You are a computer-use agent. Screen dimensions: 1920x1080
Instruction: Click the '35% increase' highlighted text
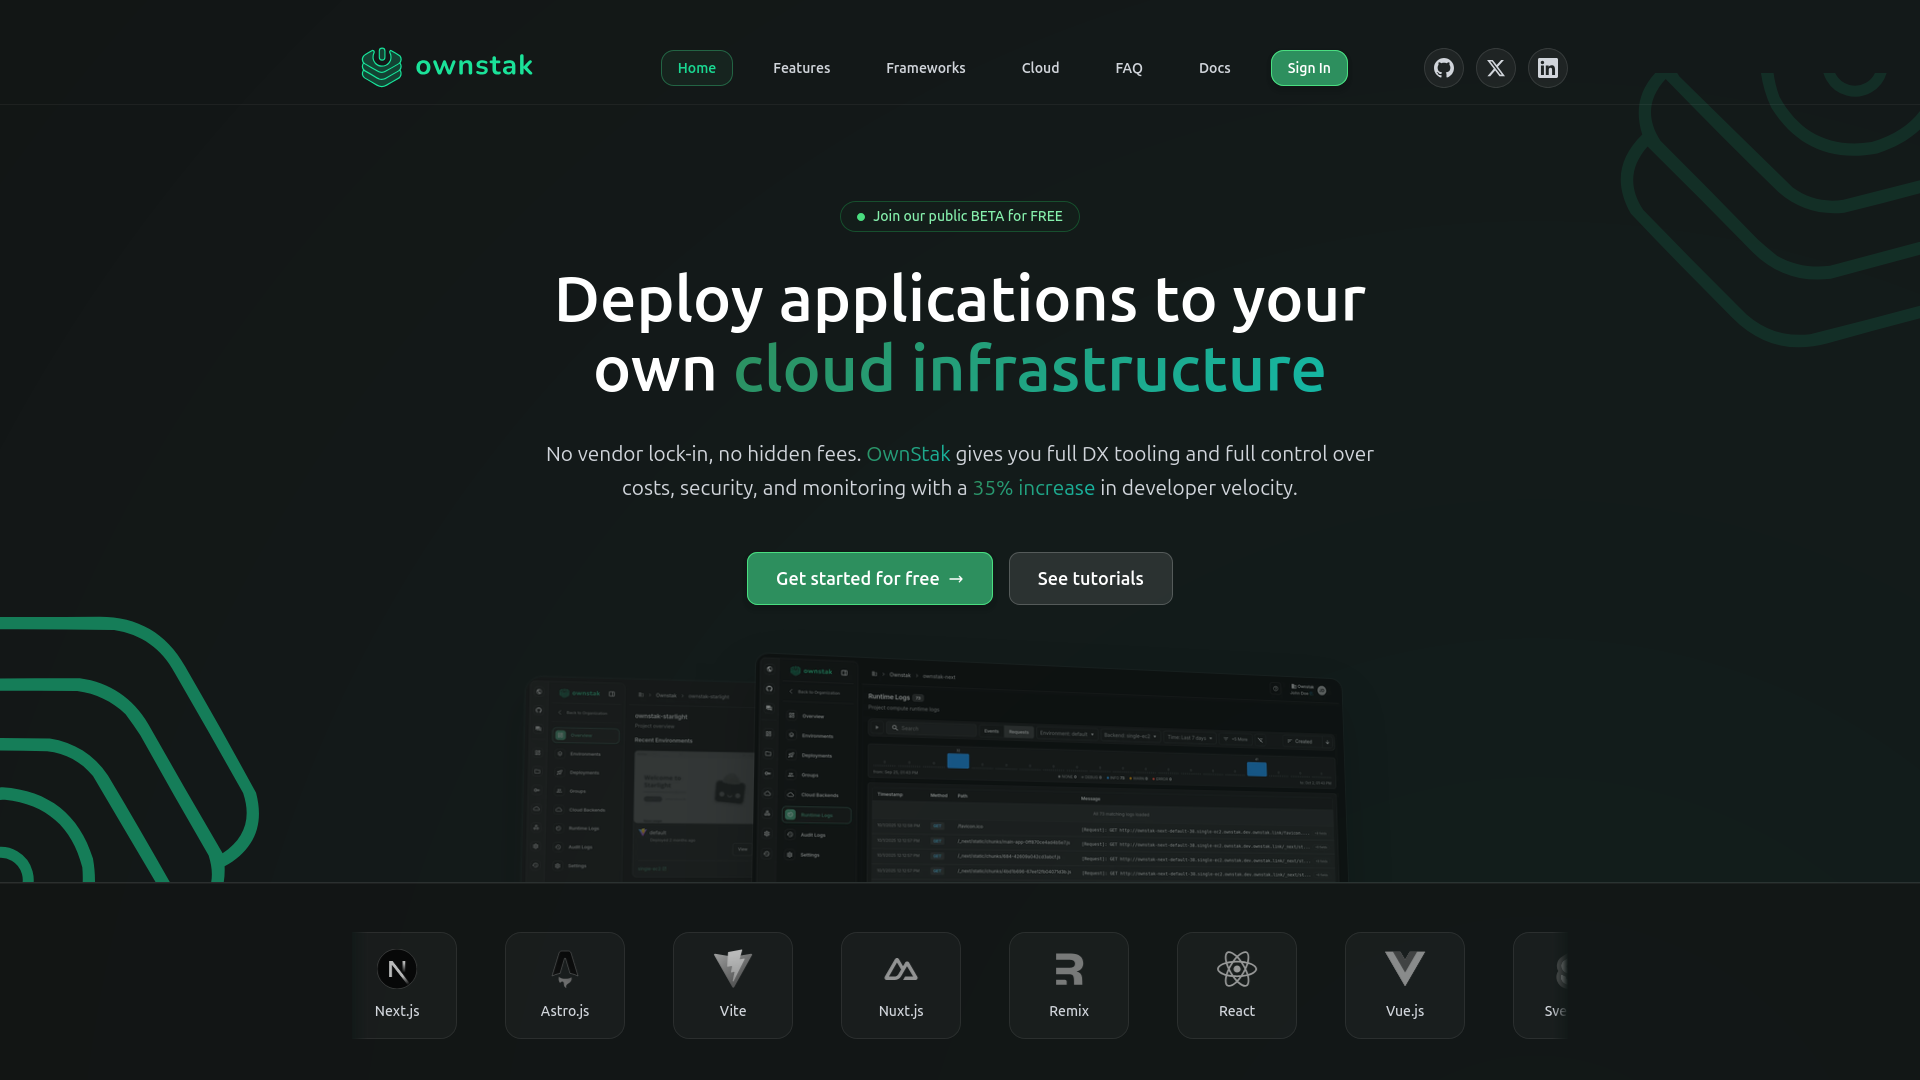click(1034, 488)
